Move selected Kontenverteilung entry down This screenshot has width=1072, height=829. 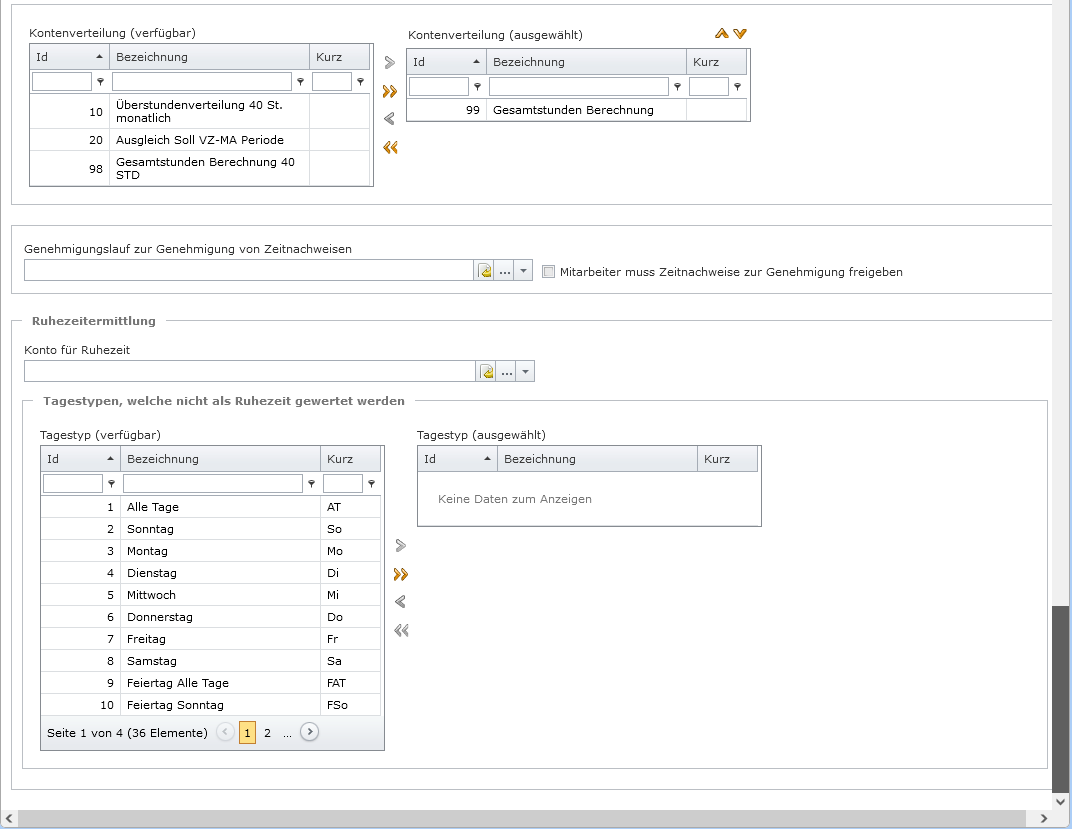tap(740, 34)
